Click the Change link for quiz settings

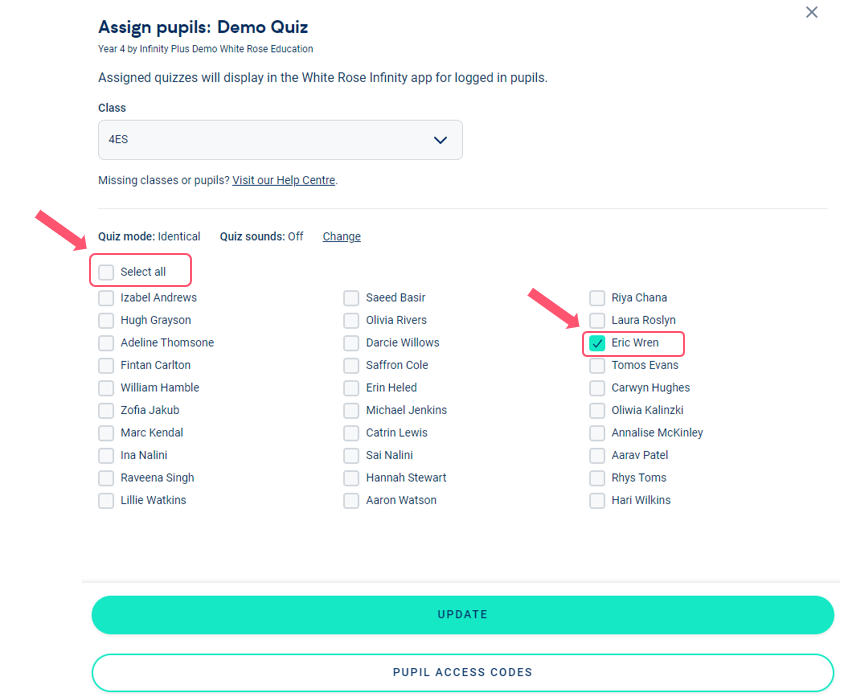341,237
